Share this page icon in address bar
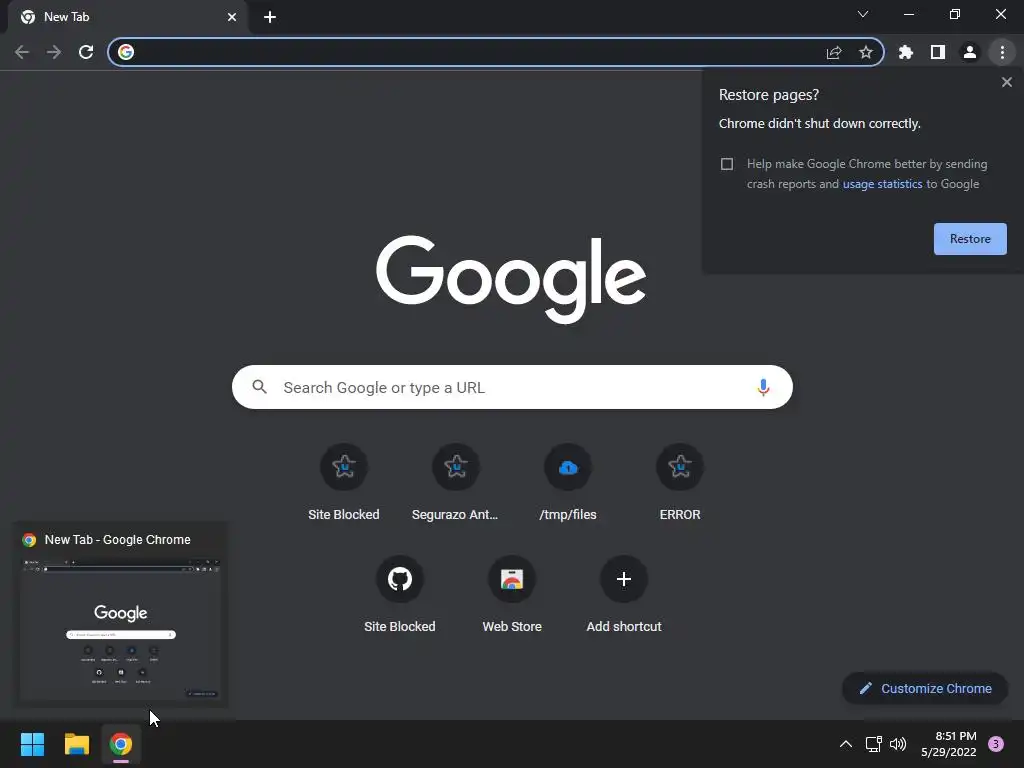 coord(834,52)
